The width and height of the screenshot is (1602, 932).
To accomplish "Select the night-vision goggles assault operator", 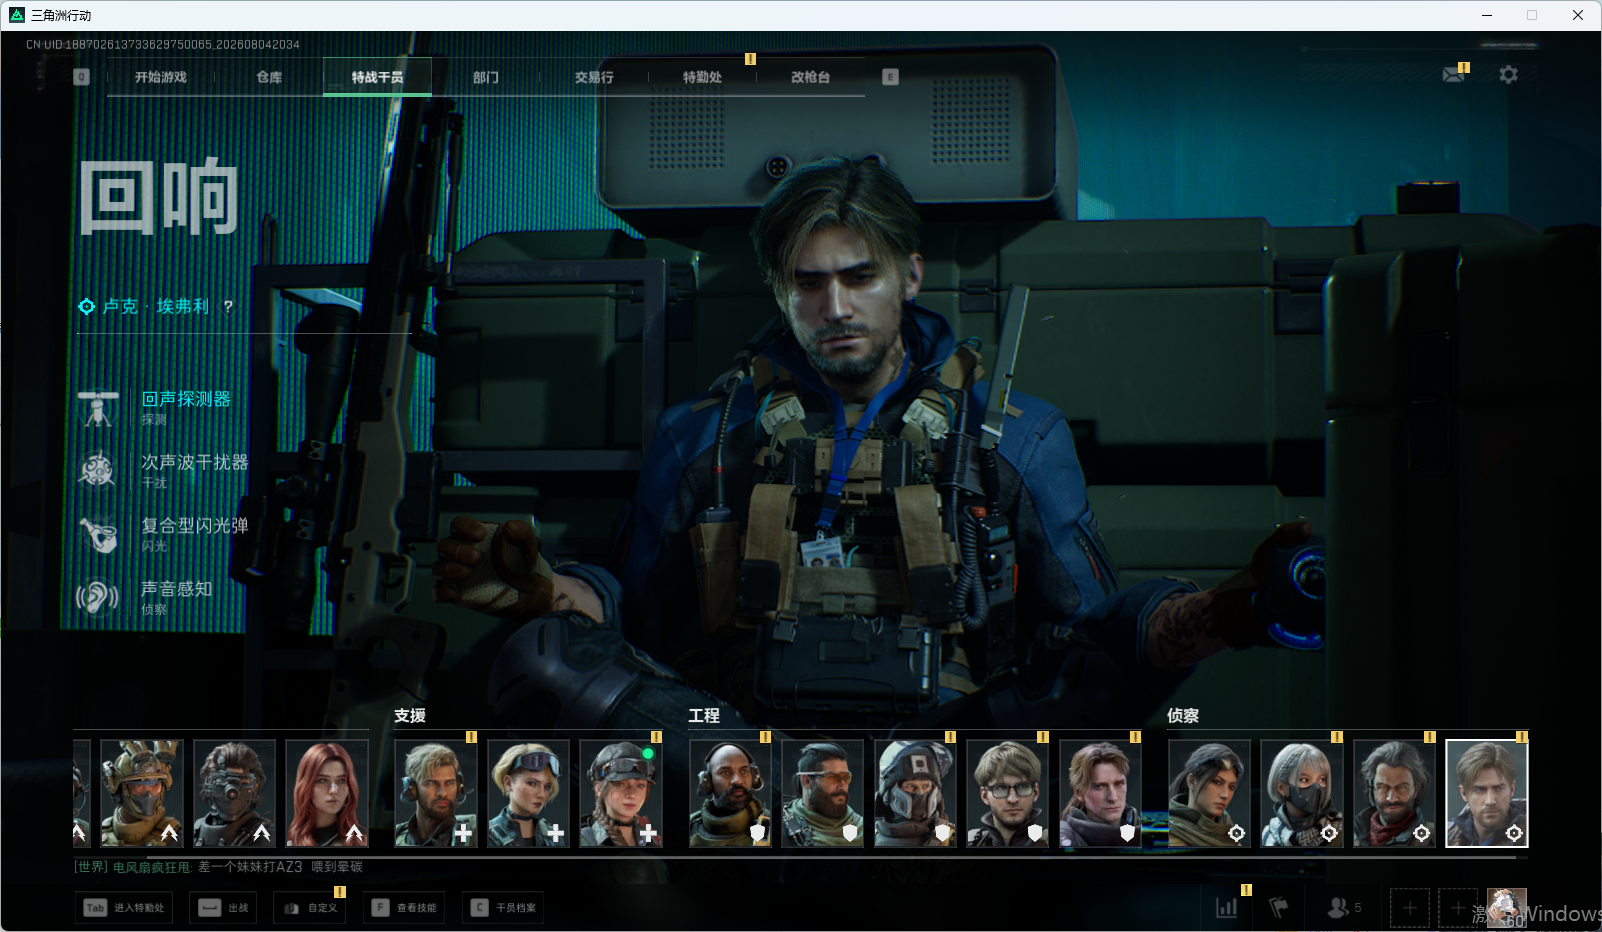I will click(x=234, y=793).
